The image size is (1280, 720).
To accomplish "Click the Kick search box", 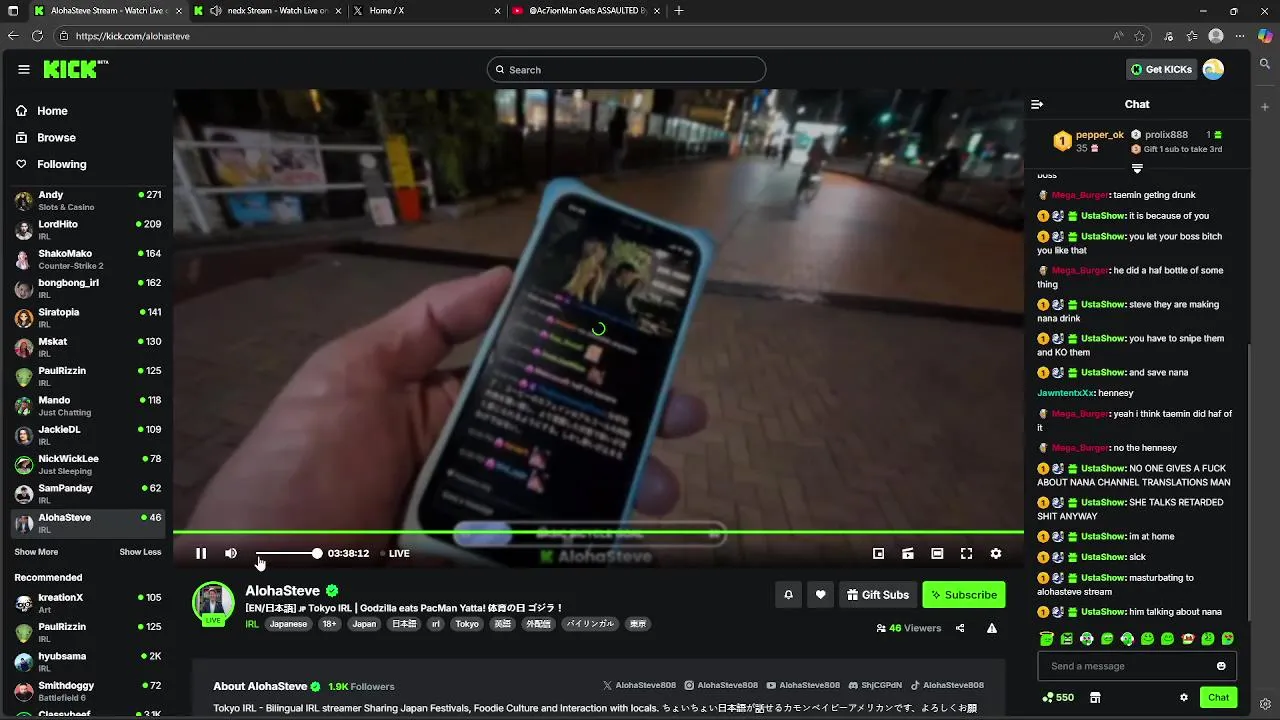I will (x=626, y=69).
